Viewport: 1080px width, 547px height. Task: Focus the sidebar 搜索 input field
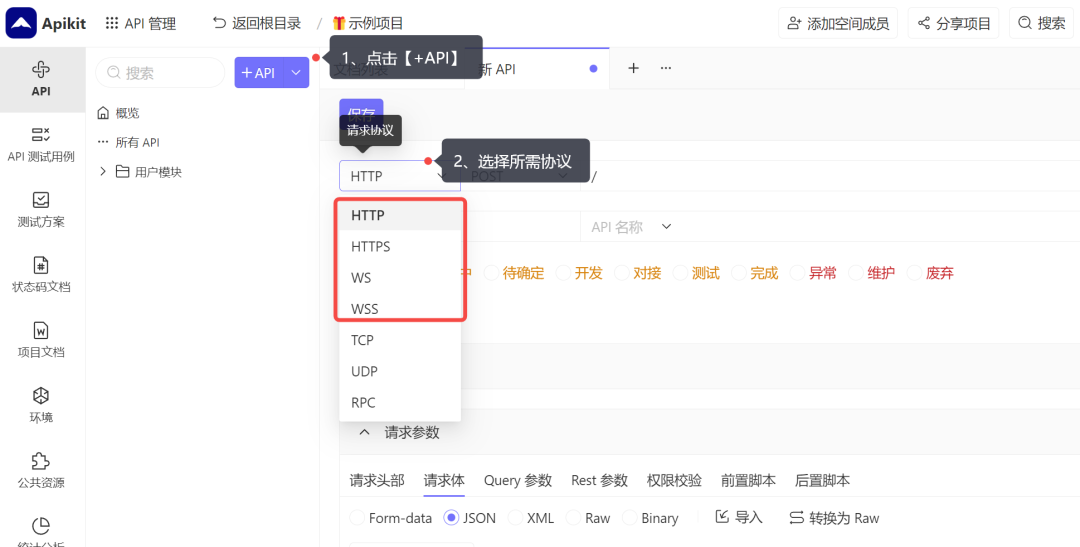point(160,72)
